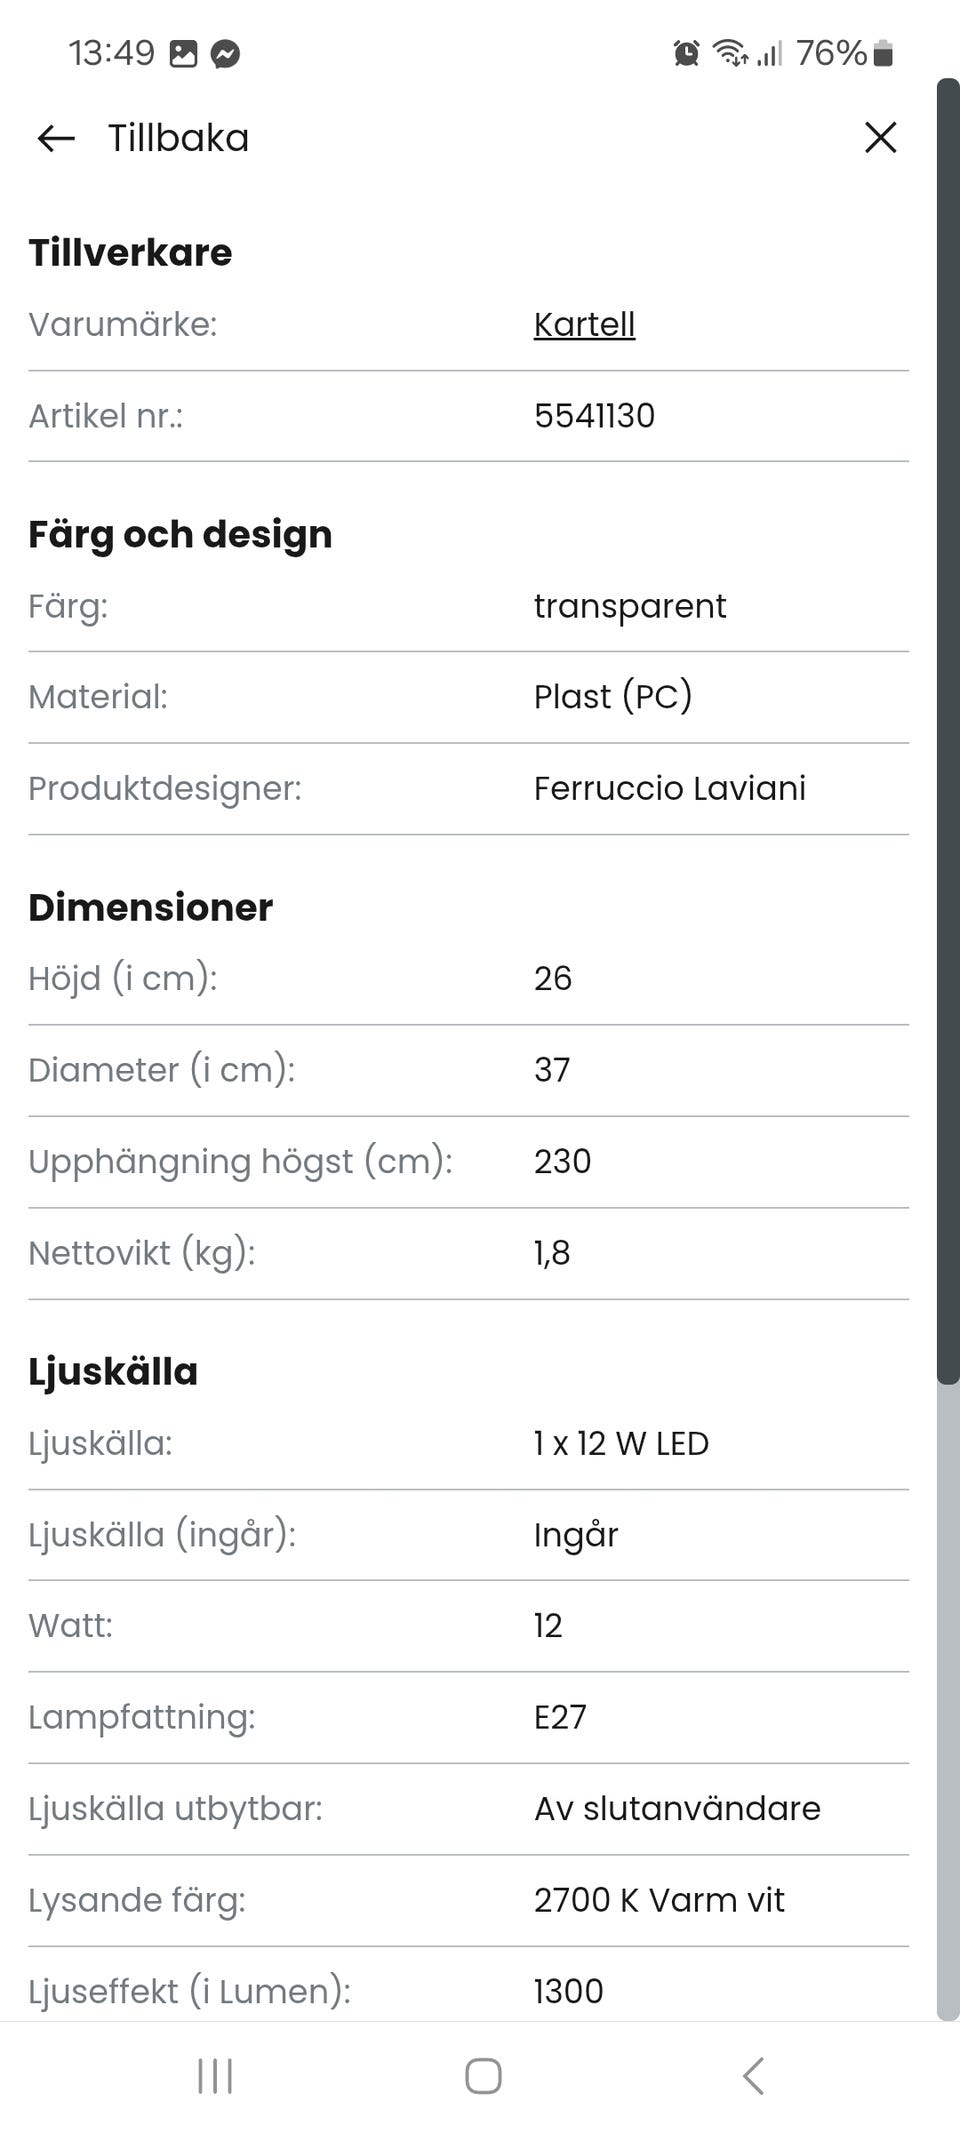Image resolution: width=960 pixels, height=2133 pixels.
Task: Tap the Messenger notification icon
Action: pyautogui.click(x=226, y=53)
